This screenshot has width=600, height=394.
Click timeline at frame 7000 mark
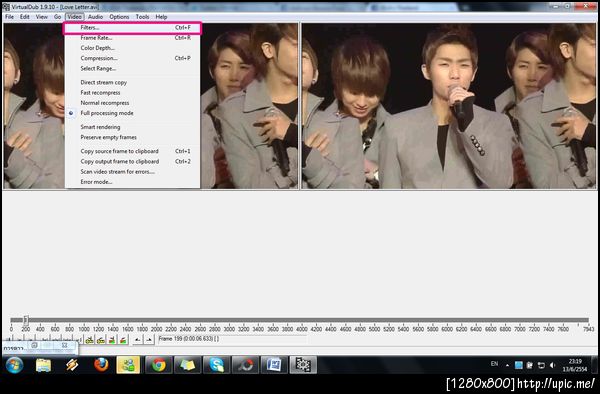519,329
